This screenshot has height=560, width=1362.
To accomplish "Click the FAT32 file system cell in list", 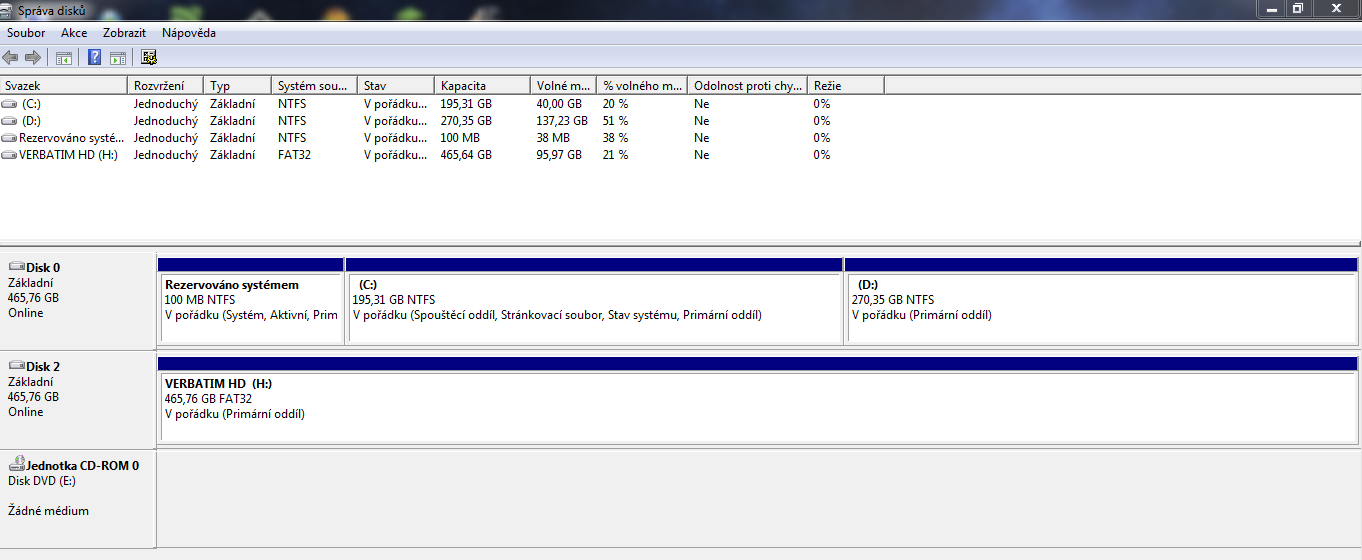I will pos(294,155).
